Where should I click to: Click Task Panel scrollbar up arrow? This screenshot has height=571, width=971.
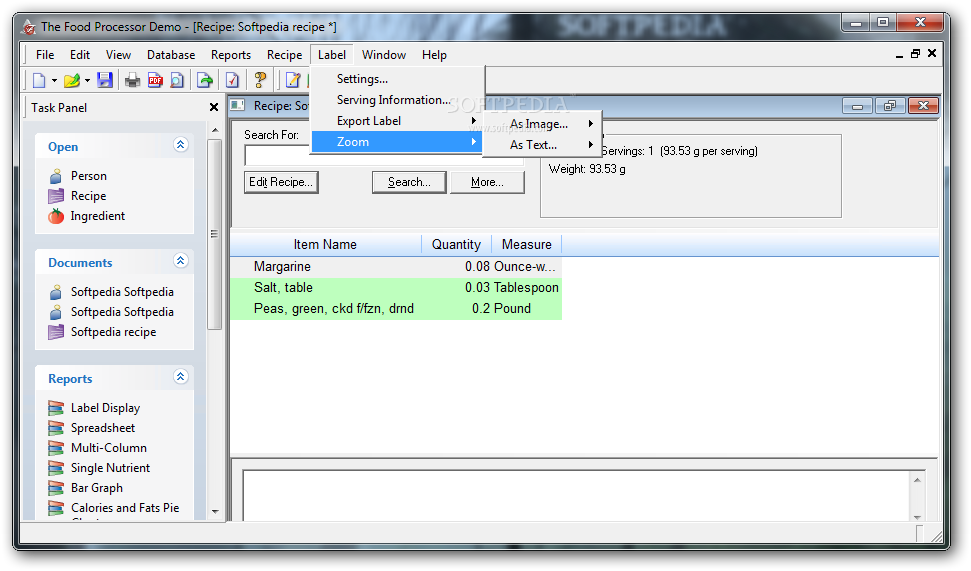click(x=215, y=130)
